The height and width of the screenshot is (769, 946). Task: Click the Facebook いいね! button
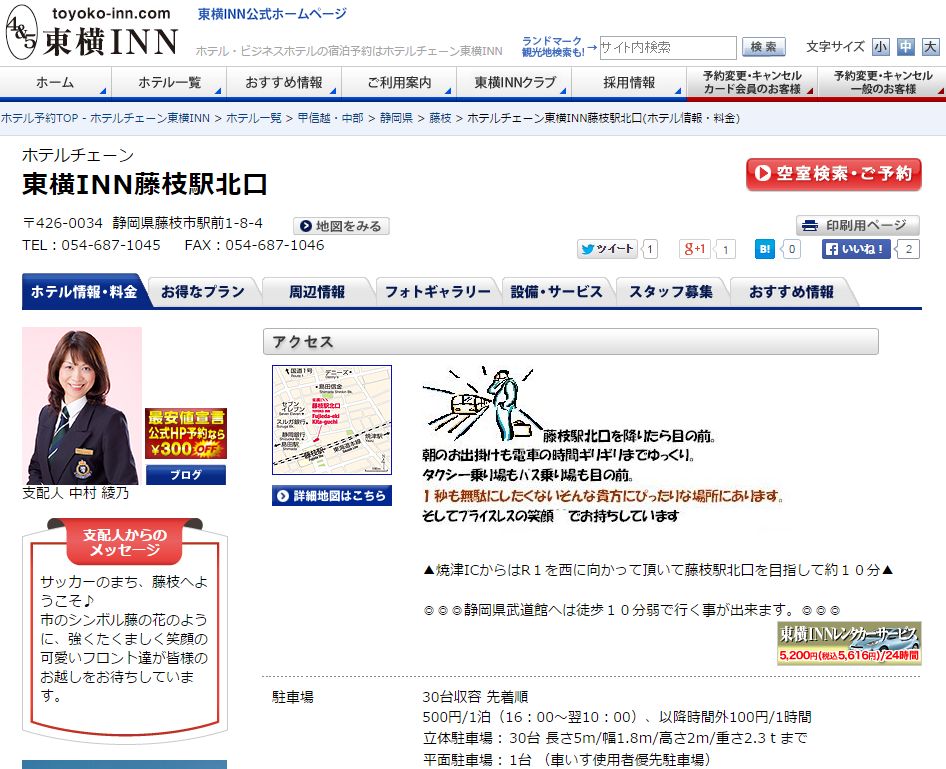coord(856,249)
